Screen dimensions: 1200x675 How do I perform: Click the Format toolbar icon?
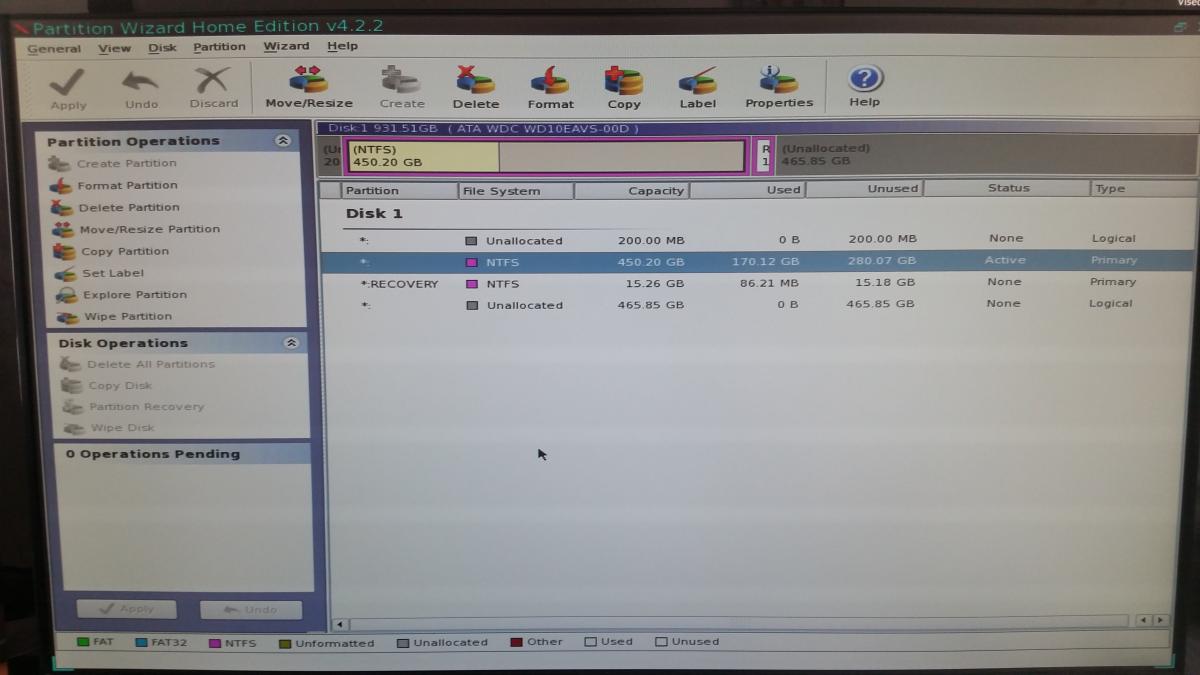(550, 80)
